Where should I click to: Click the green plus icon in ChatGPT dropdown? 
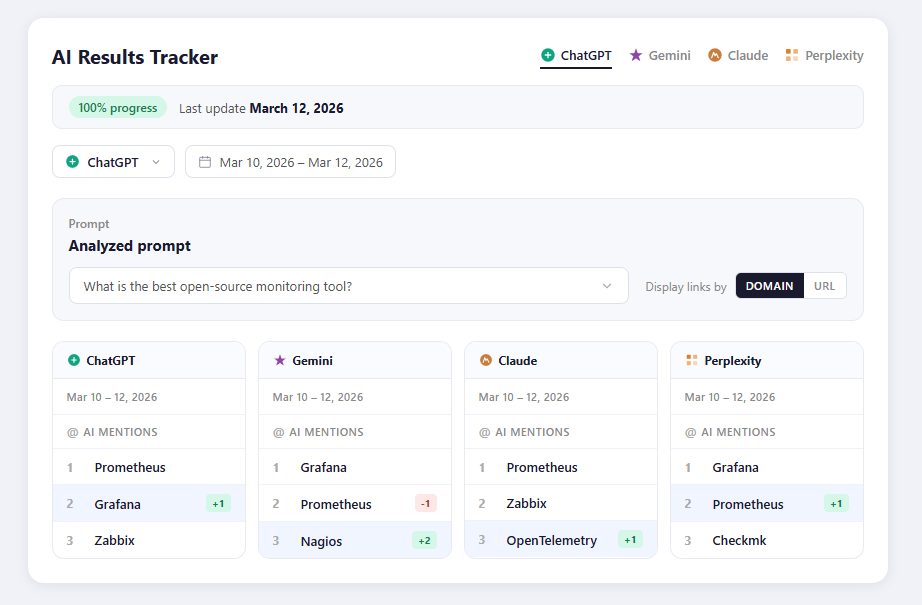click(x=72, y=162)
